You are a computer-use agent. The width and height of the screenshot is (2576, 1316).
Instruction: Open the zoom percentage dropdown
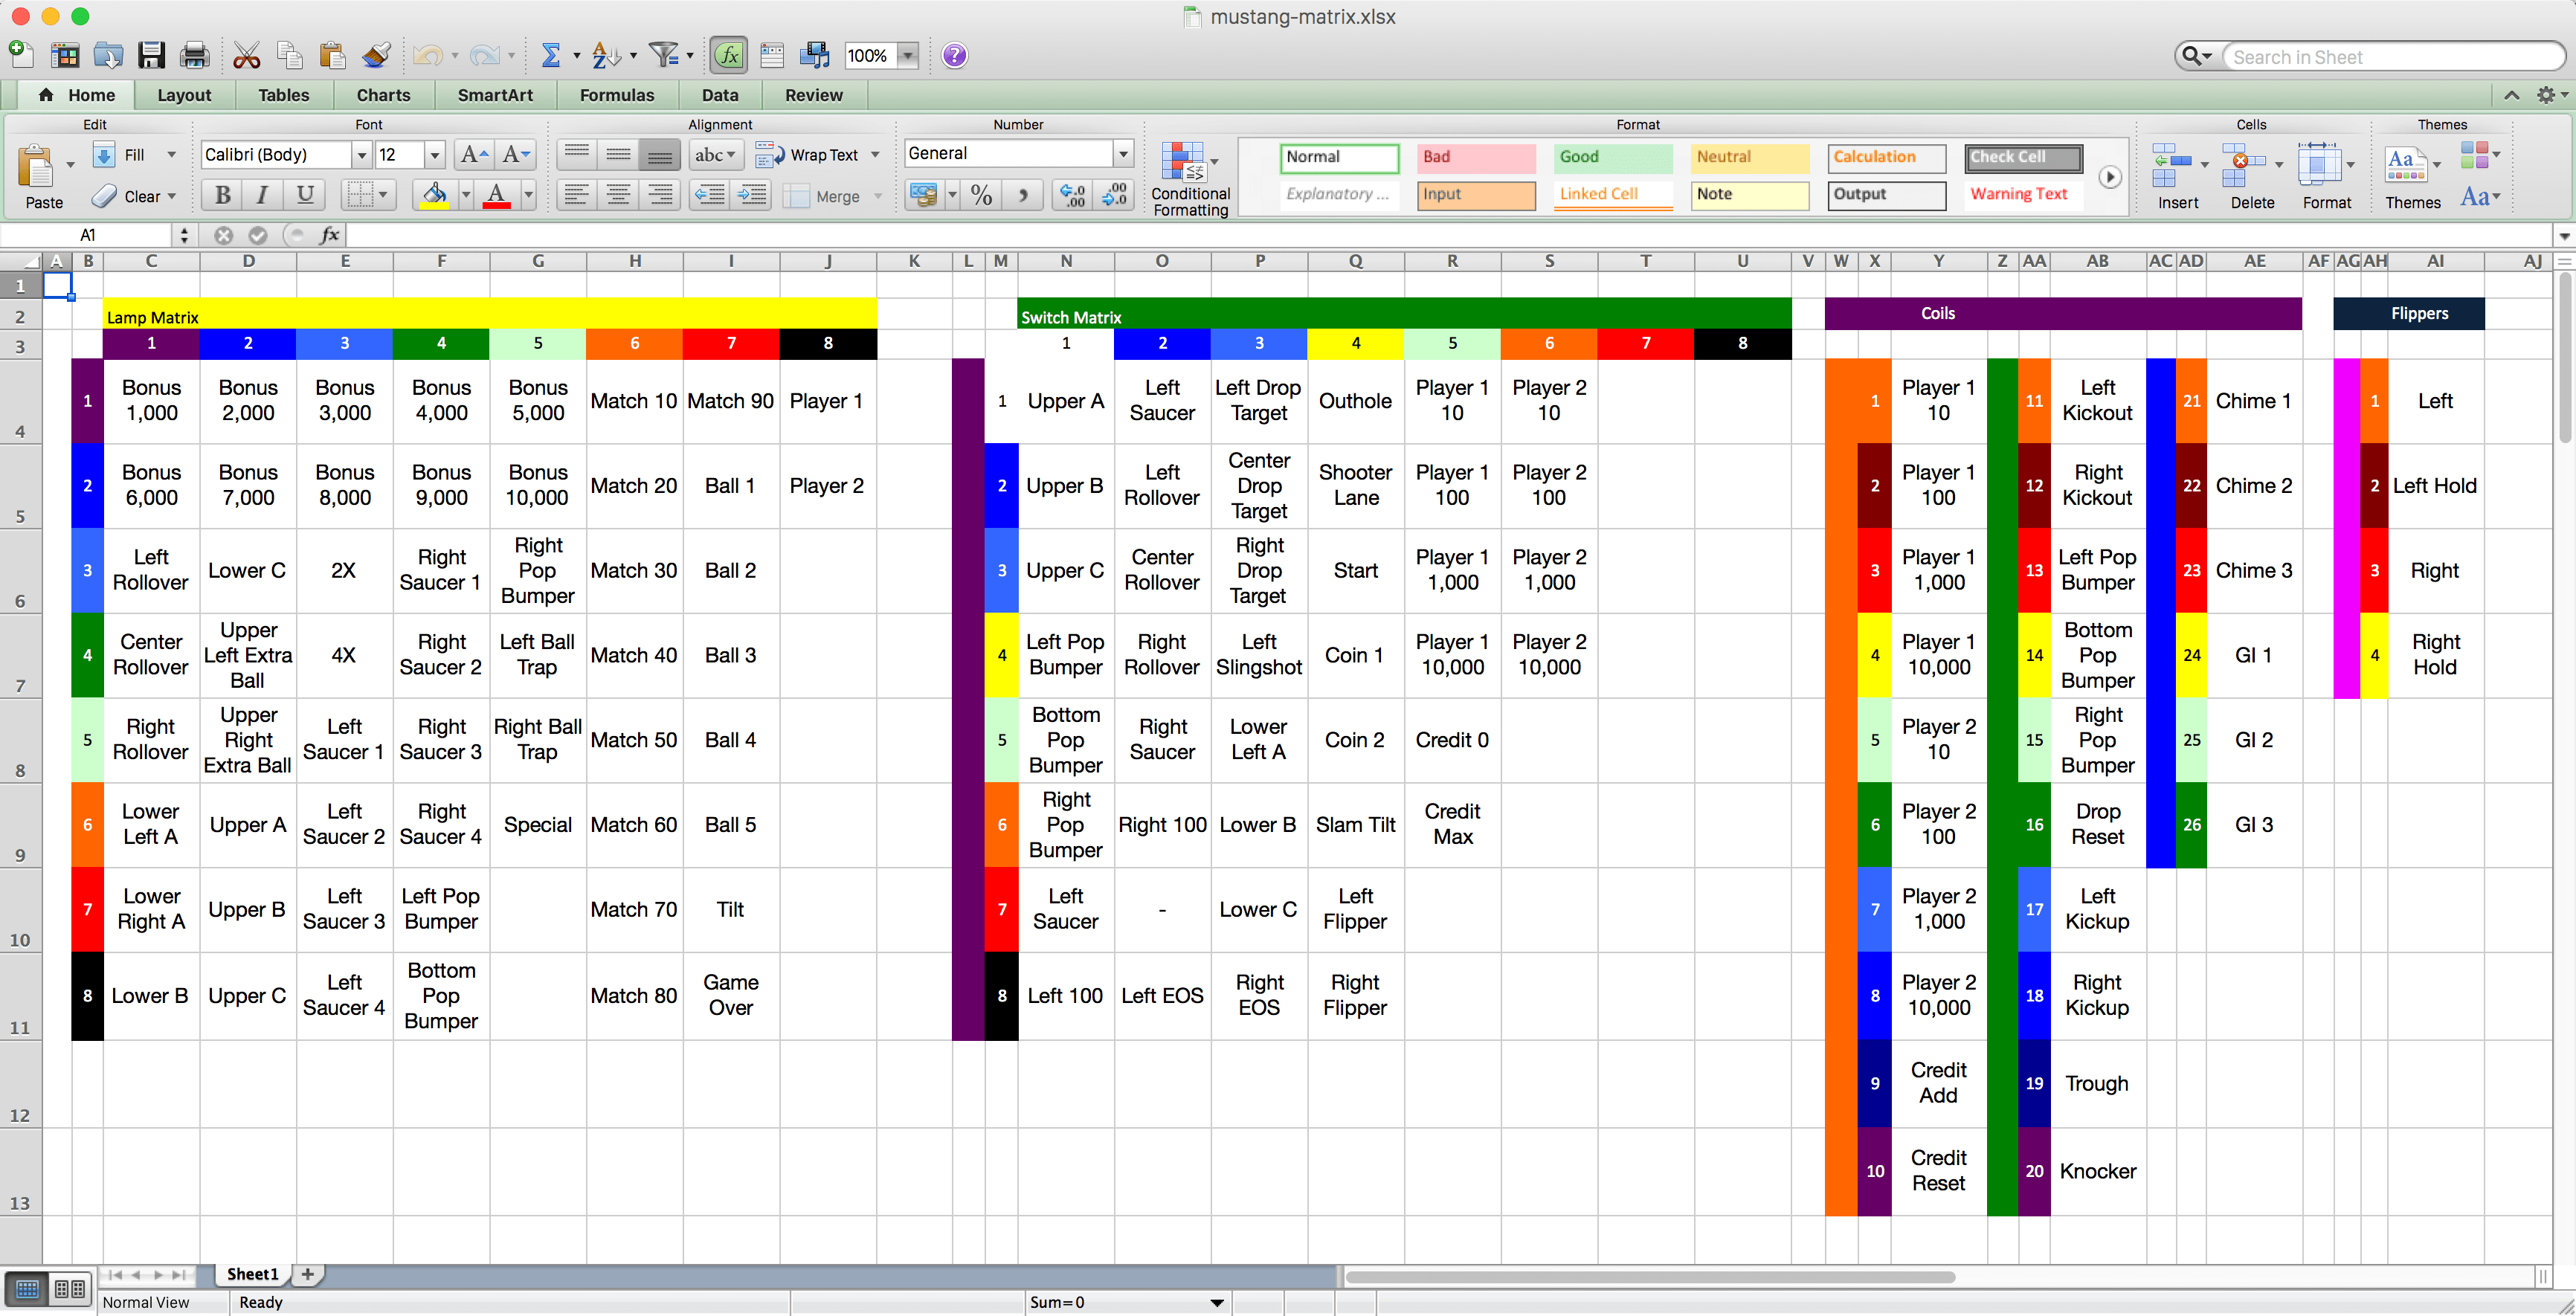click(907, 56)
